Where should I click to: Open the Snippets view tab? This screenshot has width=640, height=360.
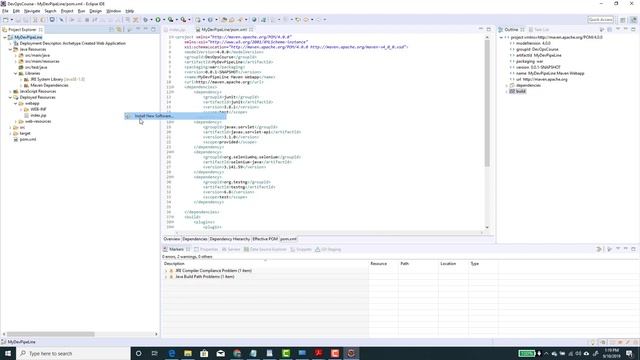tap(301, 249)
